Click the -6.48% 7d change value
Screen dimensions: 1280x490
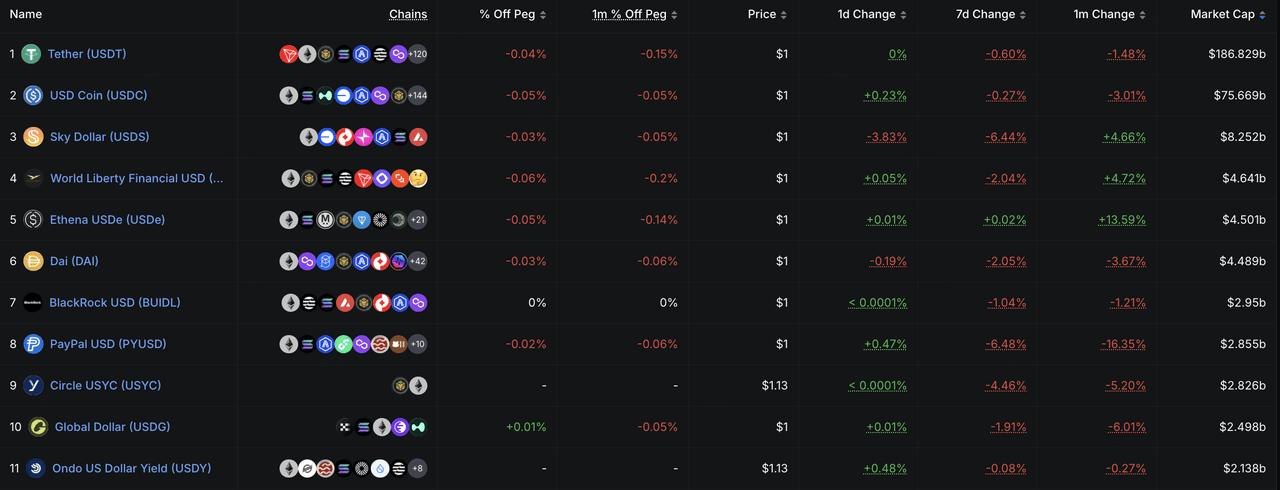tap(1006, 344)
